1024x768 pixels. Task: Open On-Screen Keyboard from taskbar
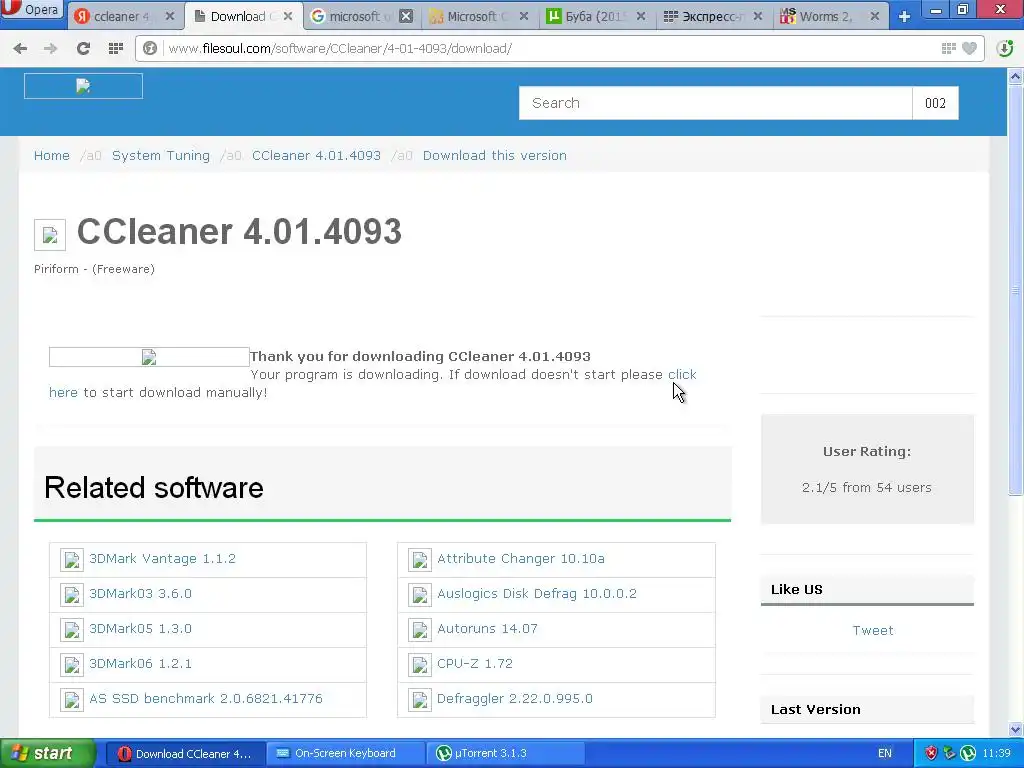pos(345,754)
